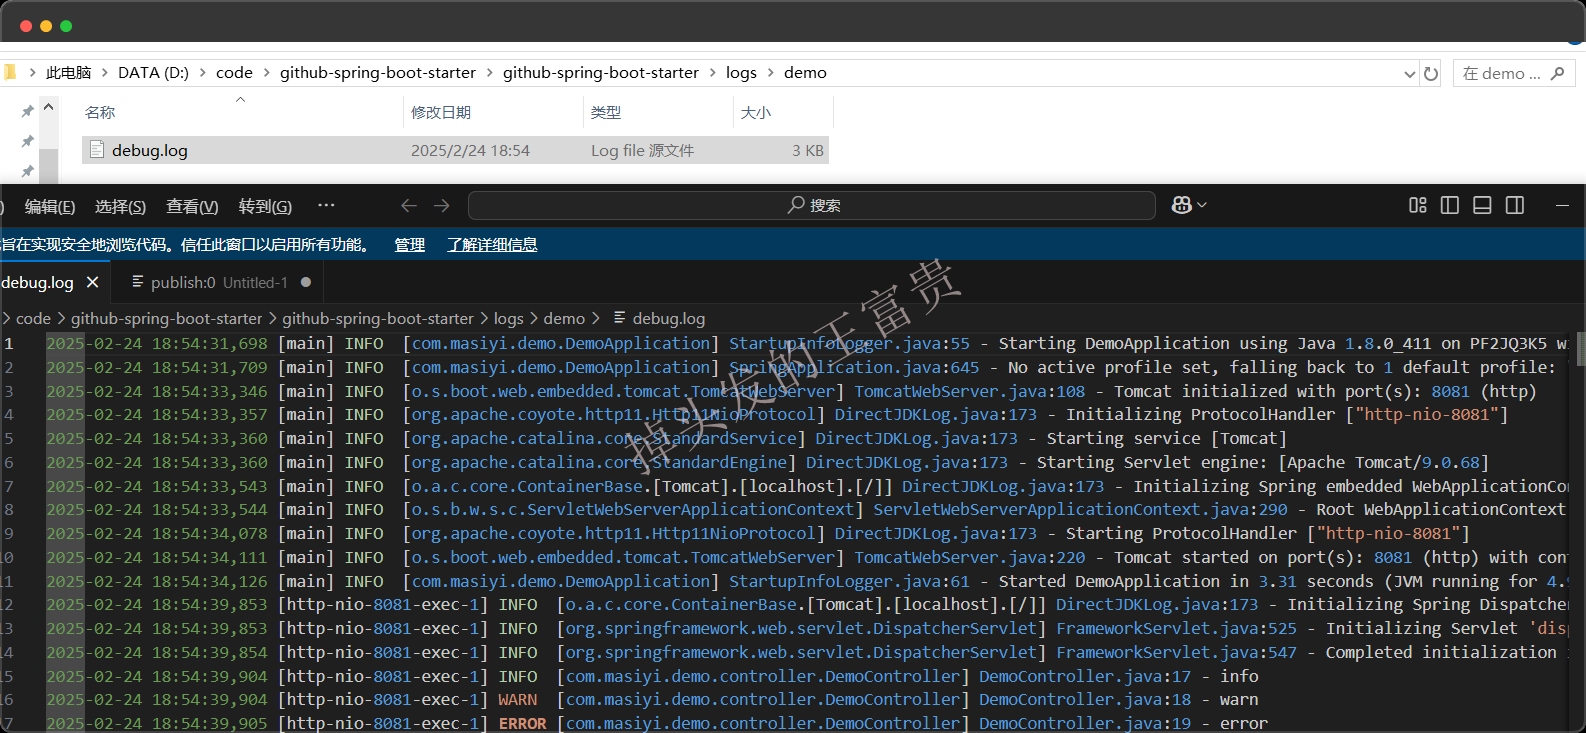Sort by the 大小 column header

(756, 113)
